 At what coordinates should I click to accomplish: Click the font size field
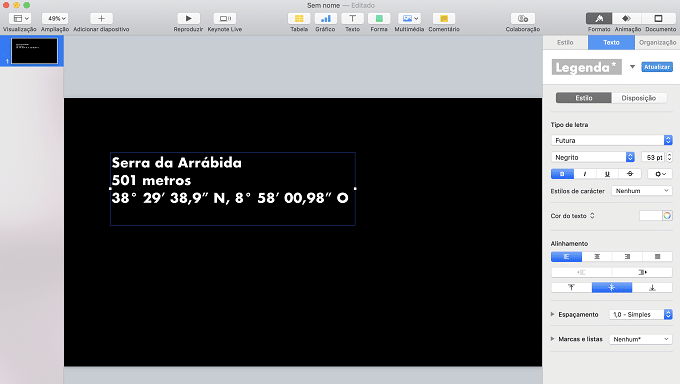point(654,158)
